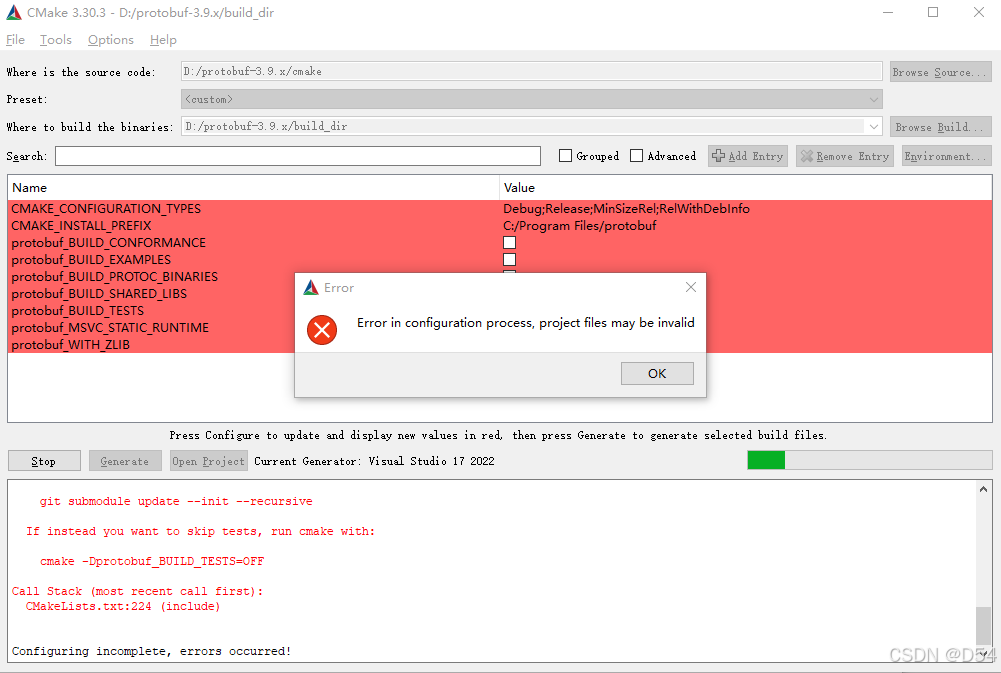Click the Stop button

pos(44,461)
